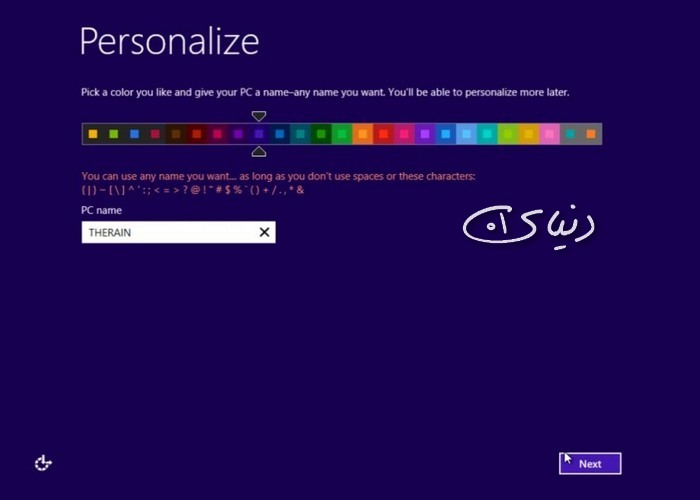The height and width of the screenshot is (500, 700).
Task: Select the yellow-on-black first color swatch
Action: coord(93,134)
